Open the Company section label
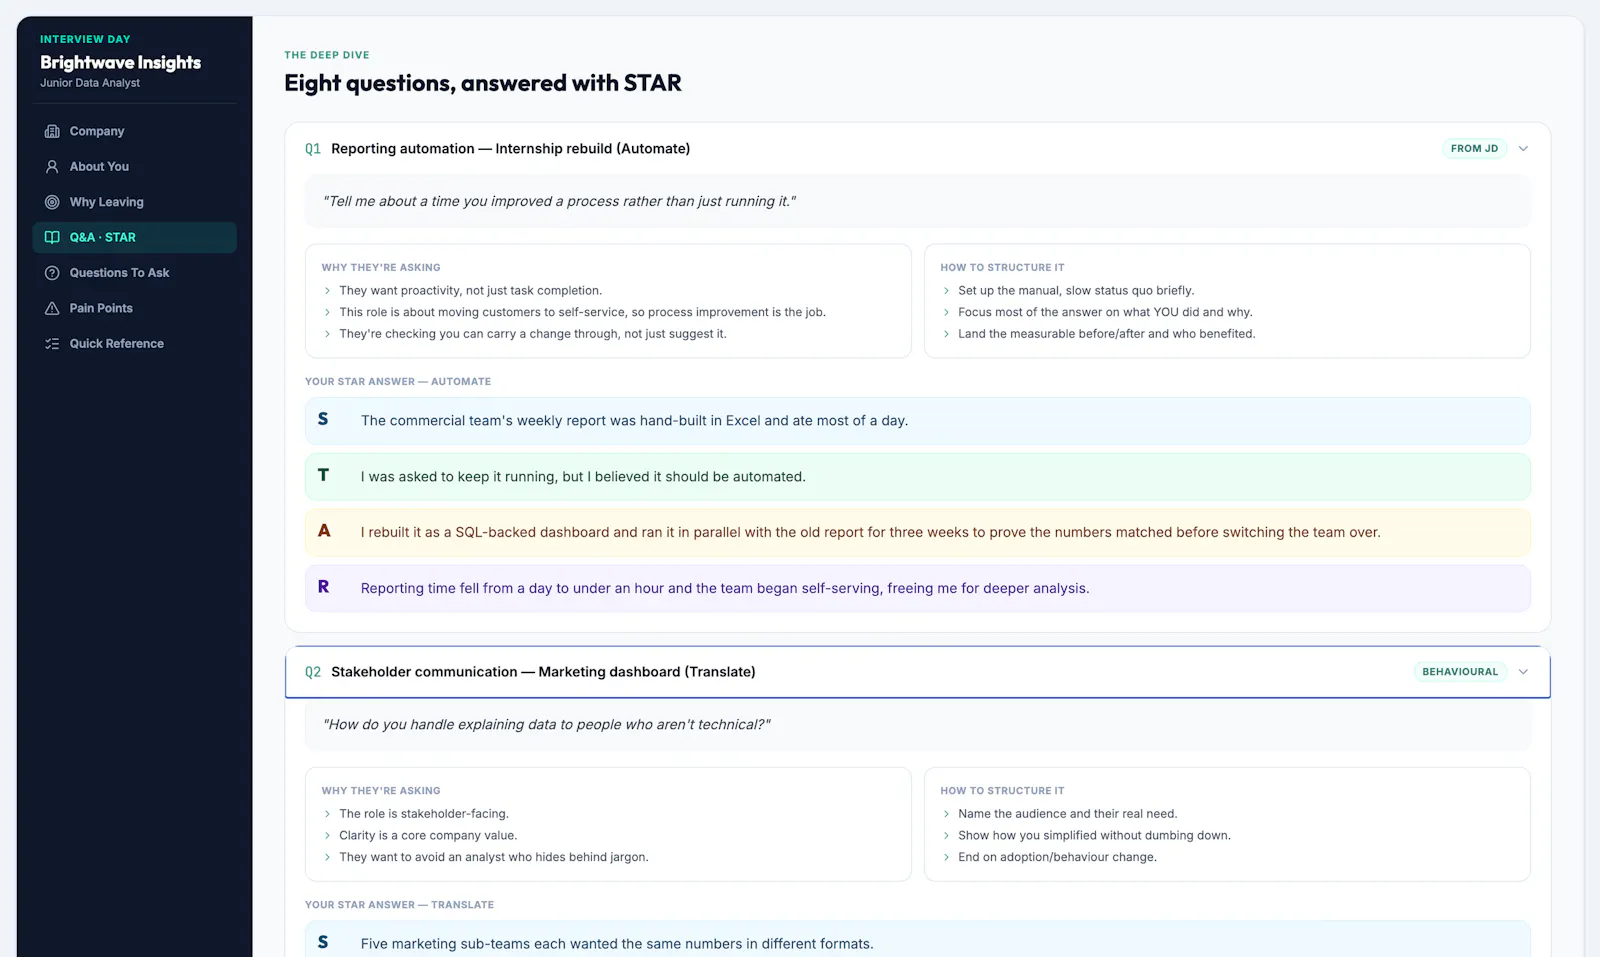Screen dimensions: 1600x957 97,131
